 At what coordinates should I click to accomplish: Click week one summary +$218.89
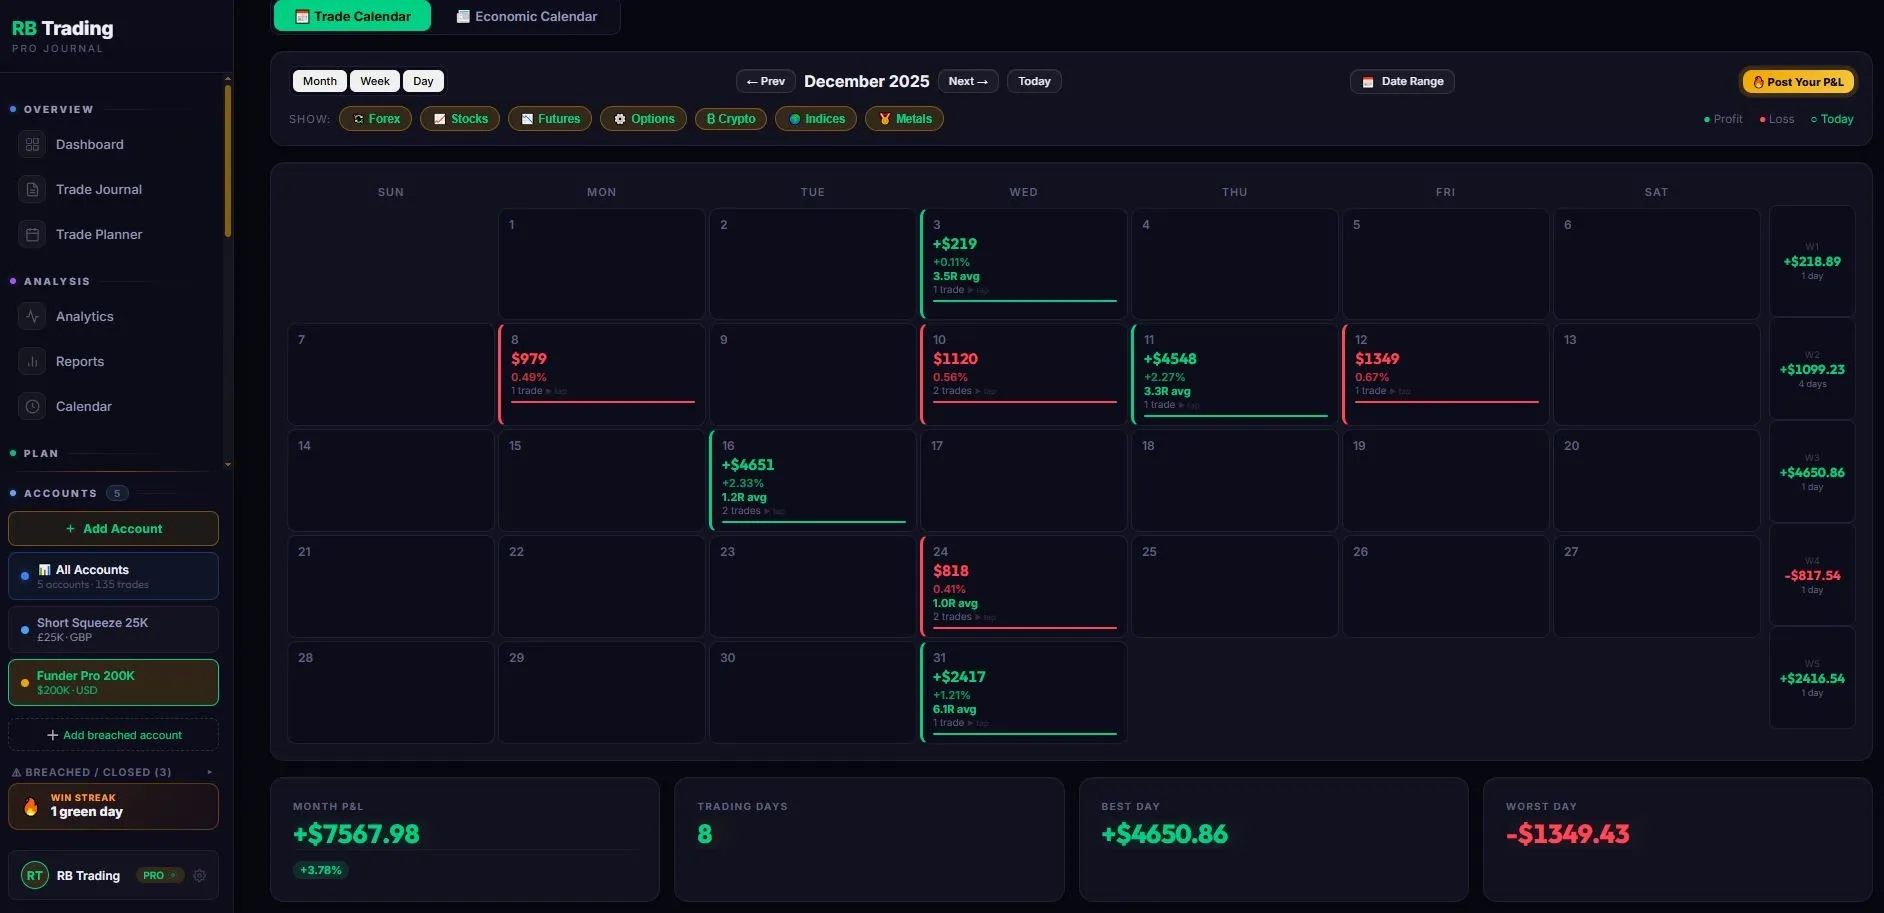(1812, 261)
